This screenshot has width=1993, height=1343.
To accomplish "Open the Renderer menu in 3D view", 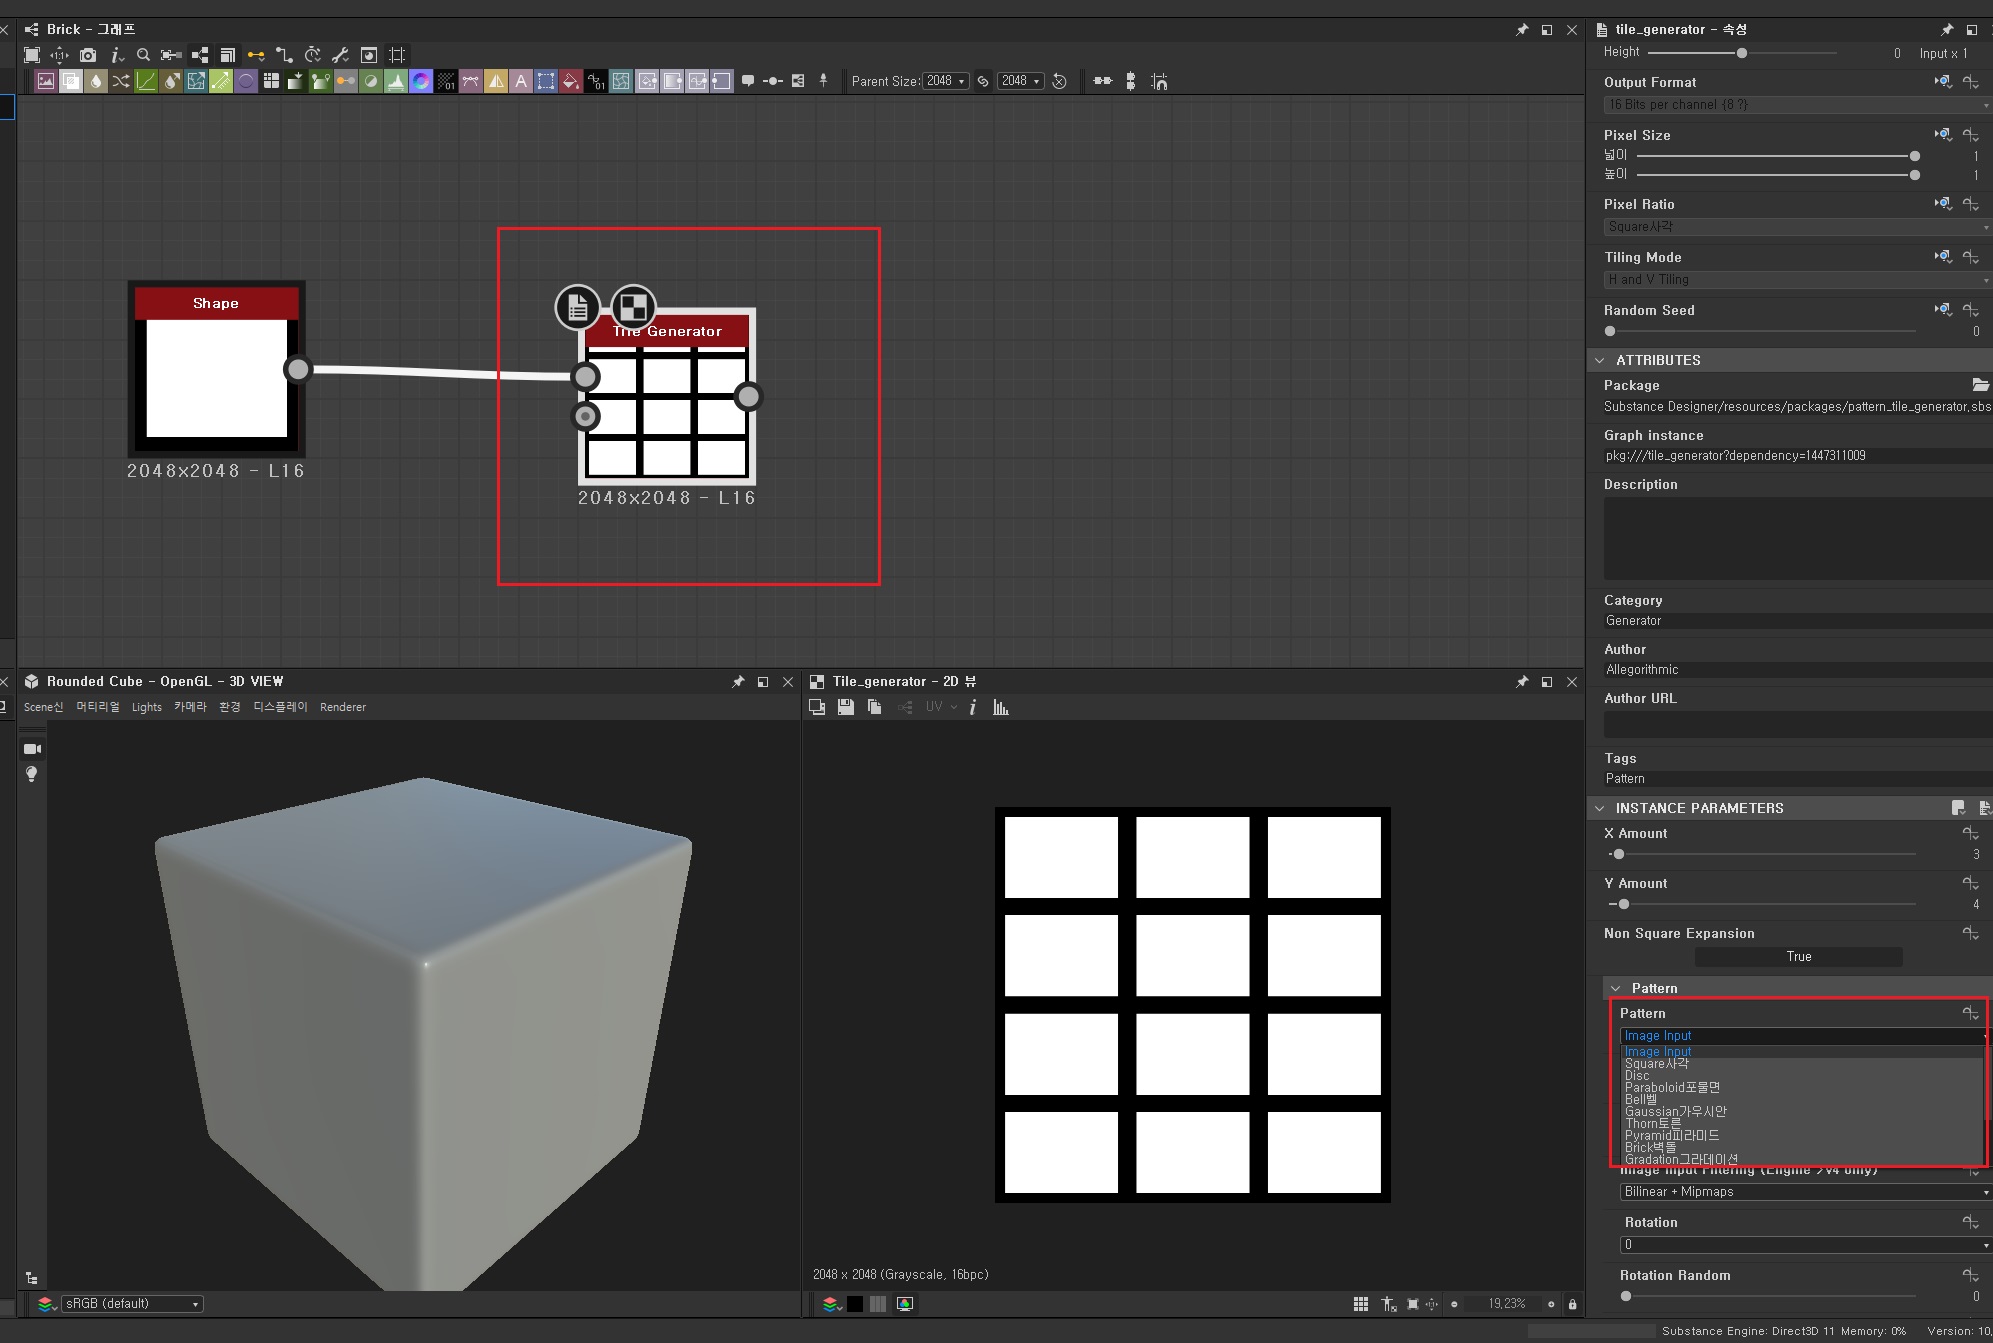I will pos(343,707).
